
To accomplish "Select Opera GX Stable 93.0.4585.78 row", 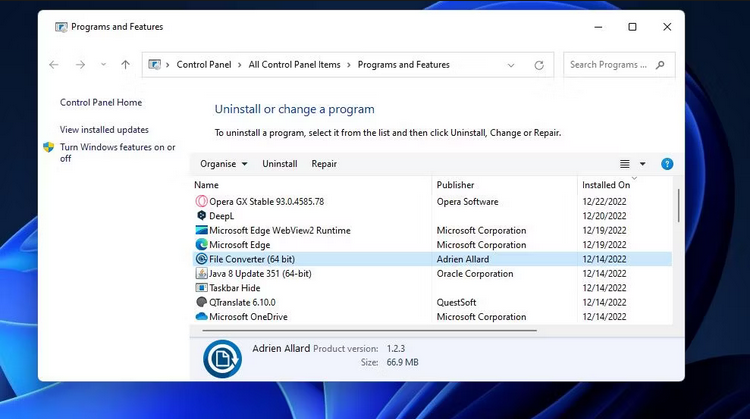I will point(431,202).
